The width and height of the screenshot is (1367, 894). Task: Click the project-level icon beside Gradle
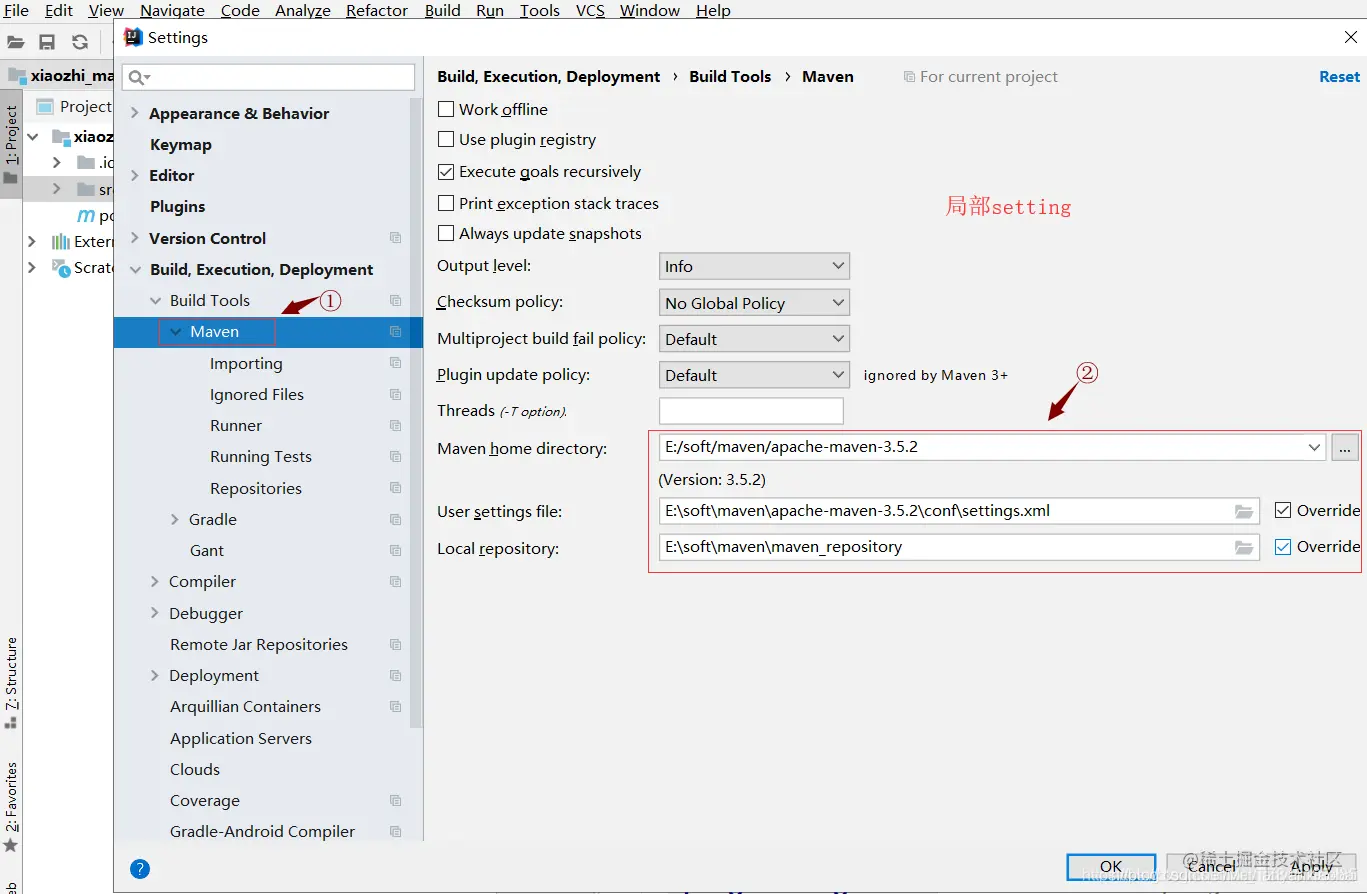point(395,519)
